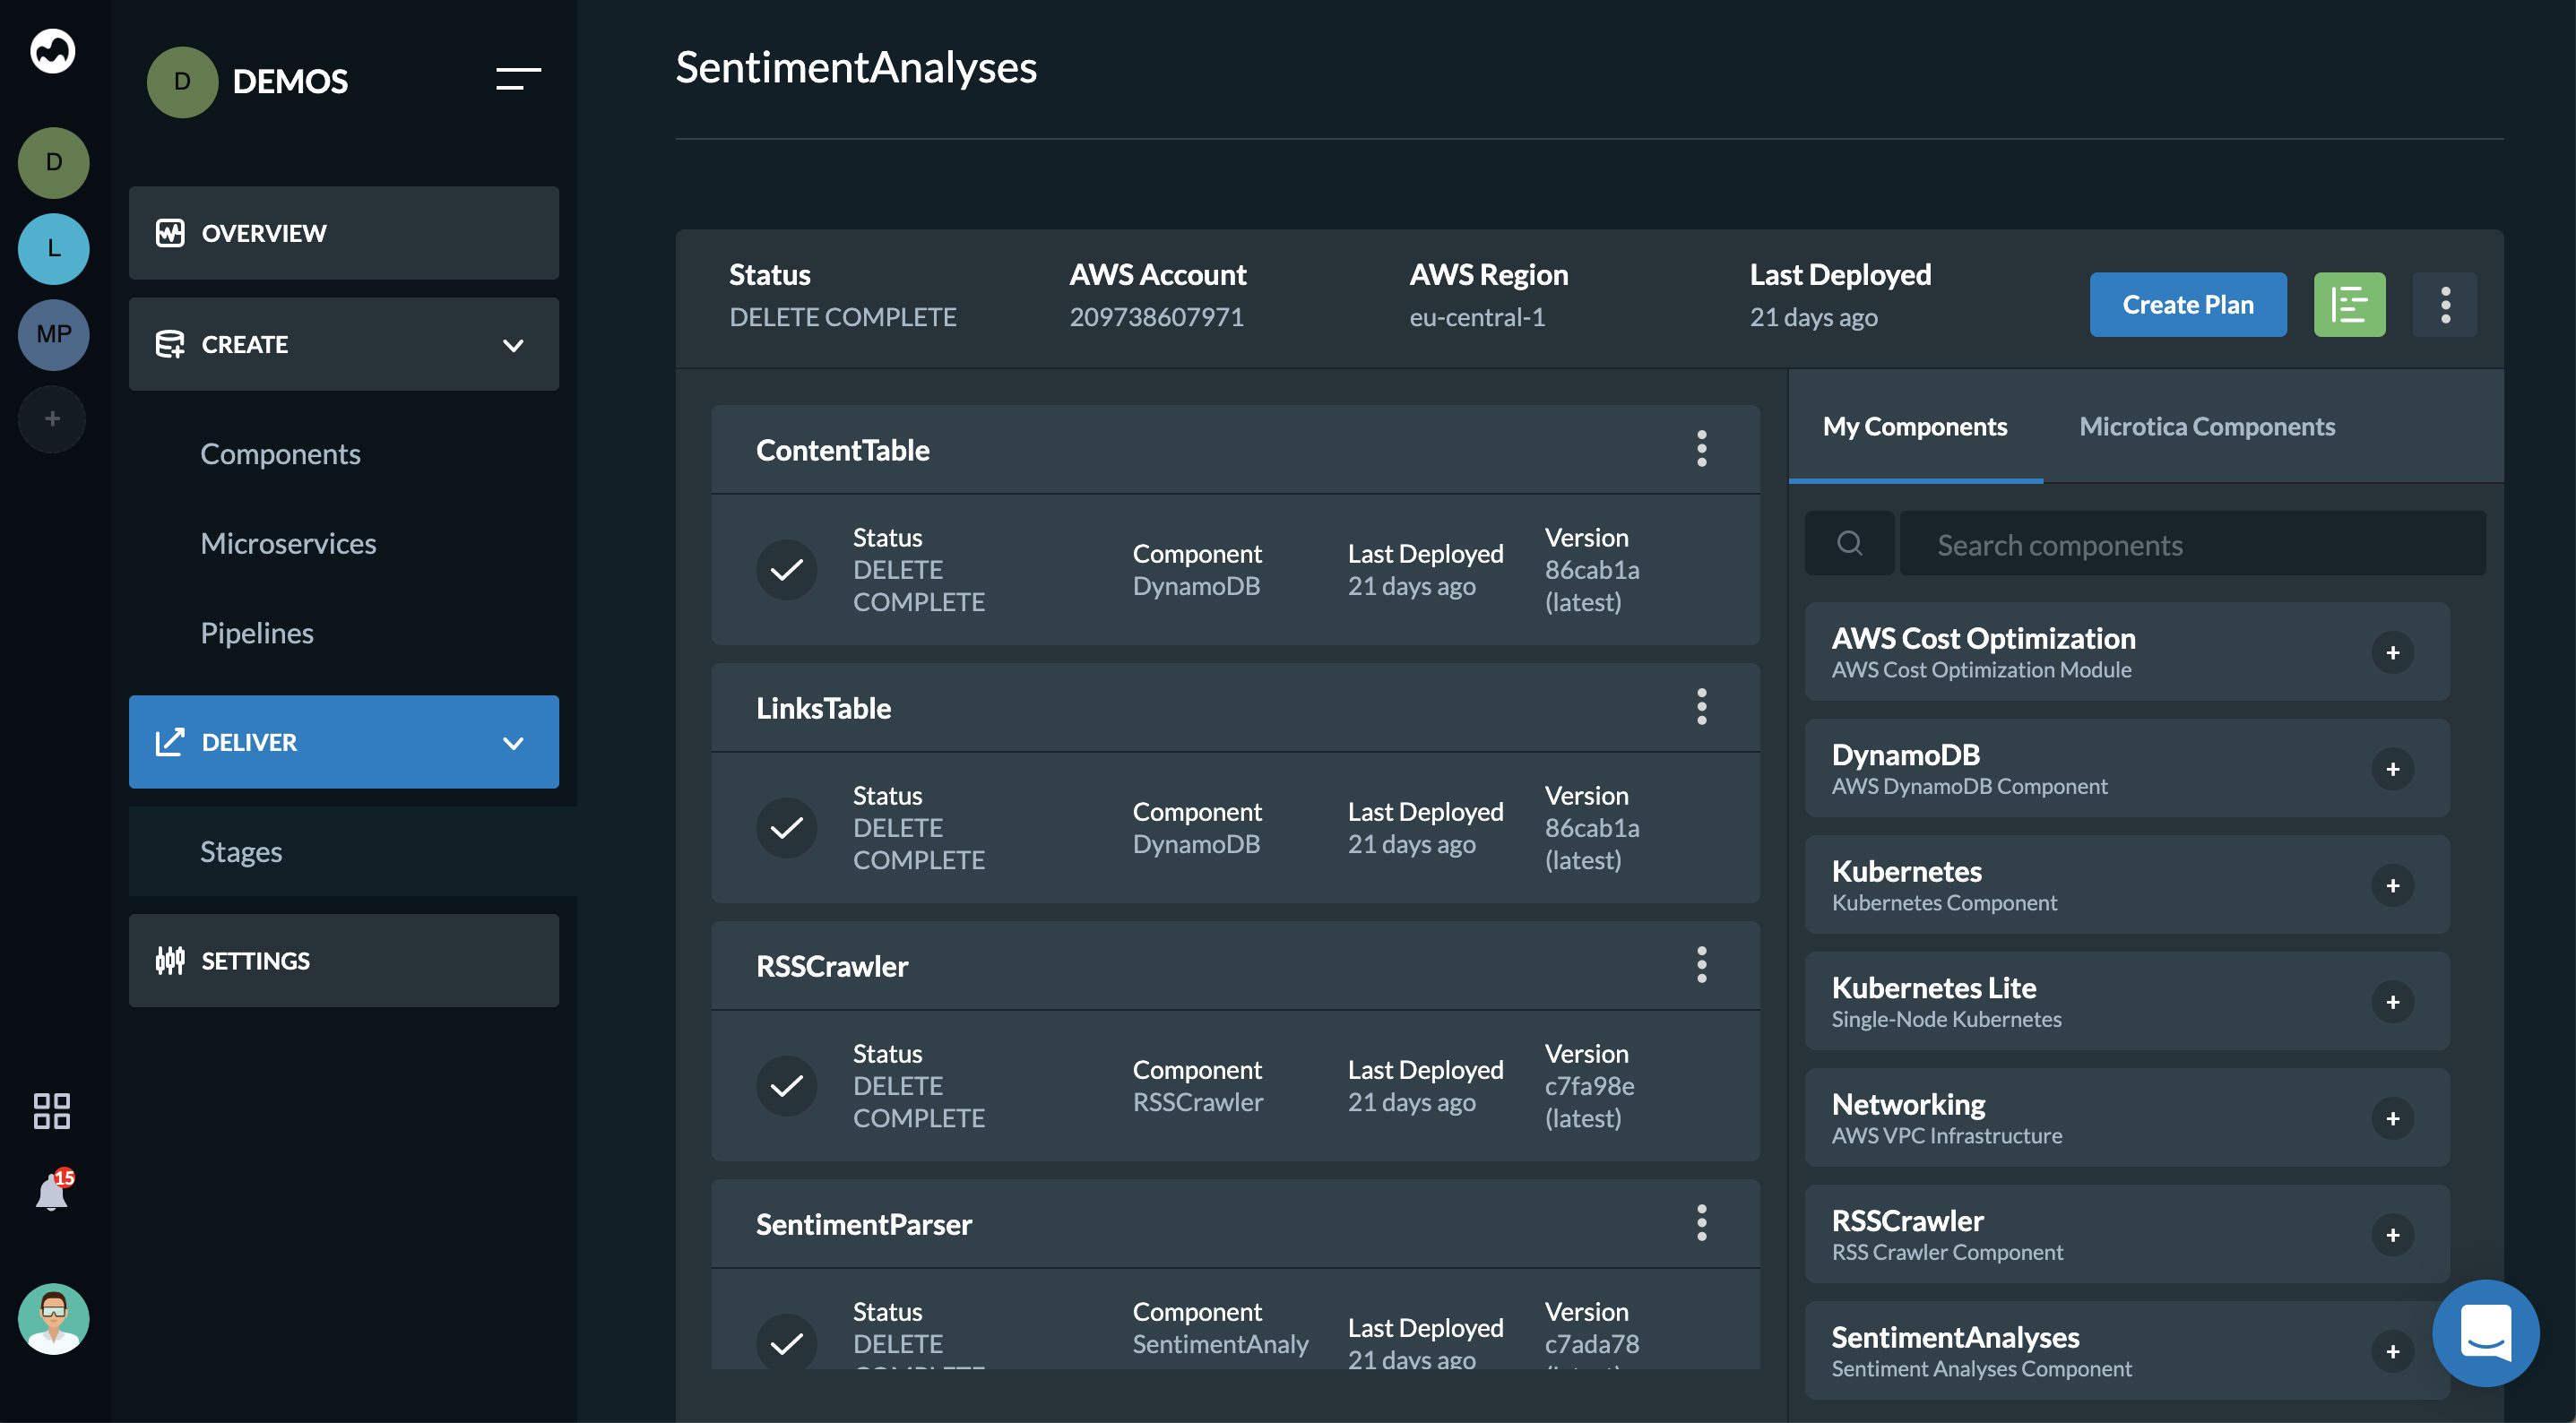Go to the Pipelines link

coord(257,633)
